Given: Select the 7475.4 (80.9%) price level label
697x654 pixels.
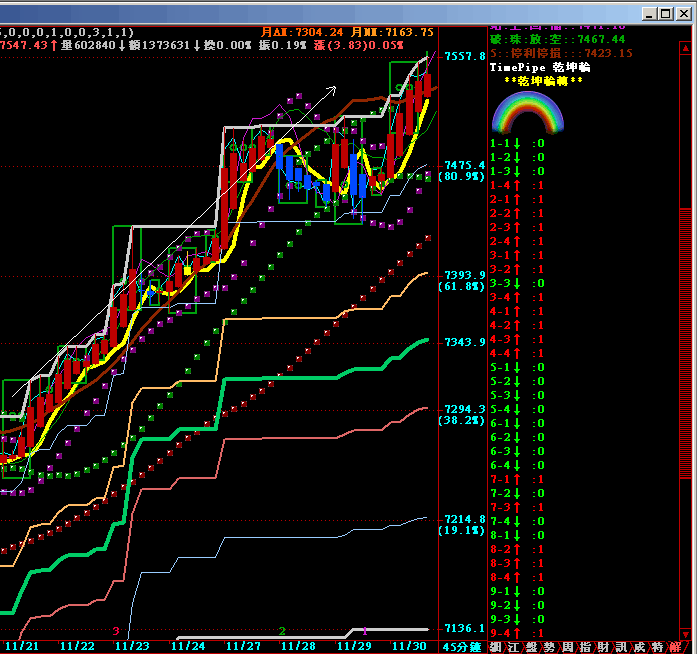Looking at the screenshot, I should click(x=463, y=170).
